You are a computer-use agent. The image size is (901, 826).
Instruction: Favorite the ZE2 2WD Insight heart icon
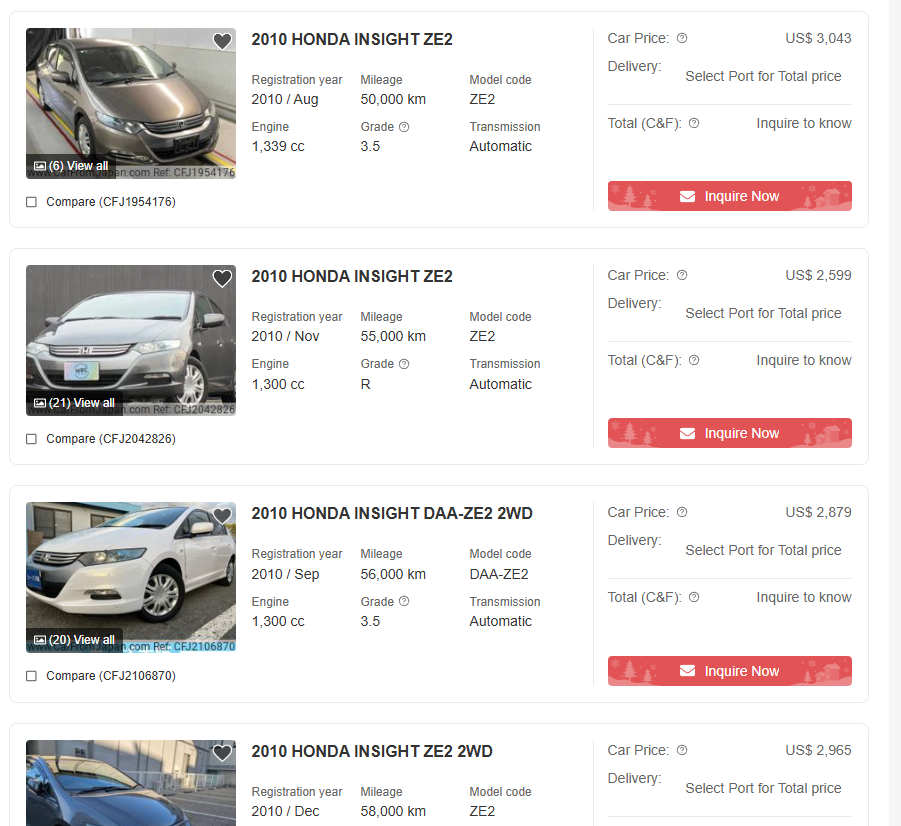[x=222, y=753]
